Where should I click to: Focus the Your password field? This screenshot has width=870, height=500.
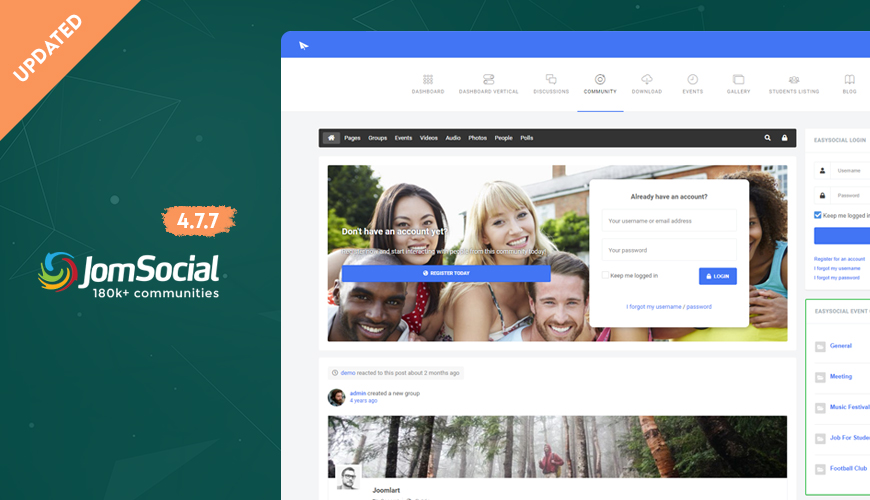click(669, 250)
